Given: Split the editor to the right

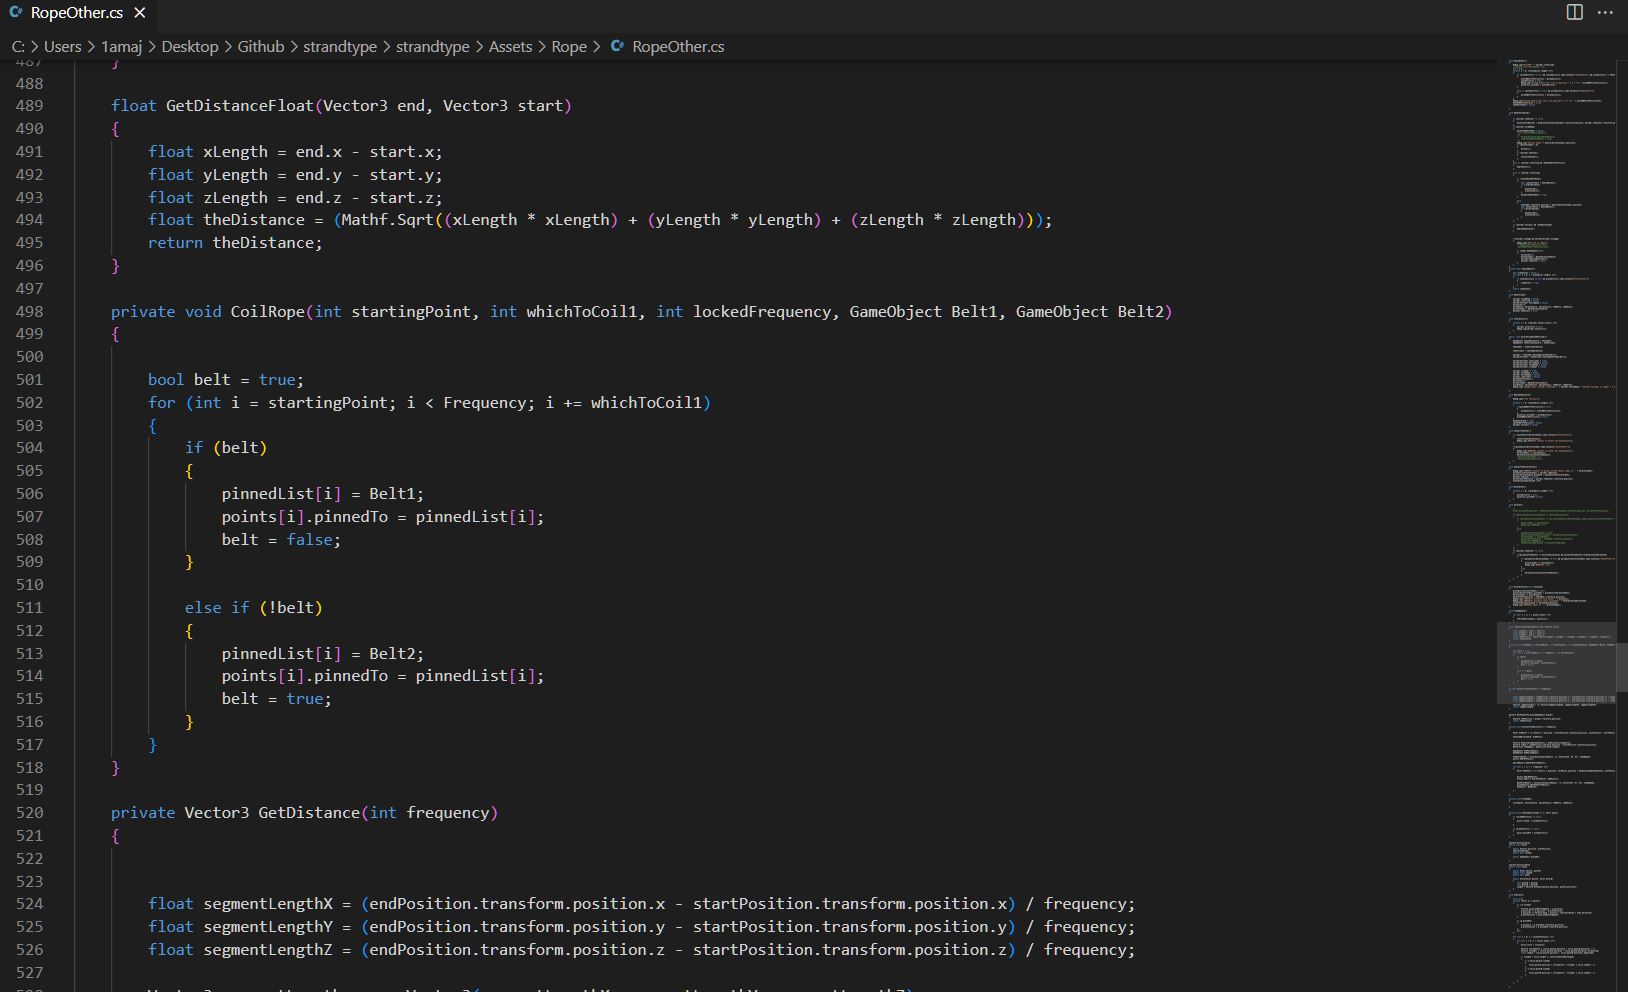Looking at the screenshot, I should (1575, 12).
